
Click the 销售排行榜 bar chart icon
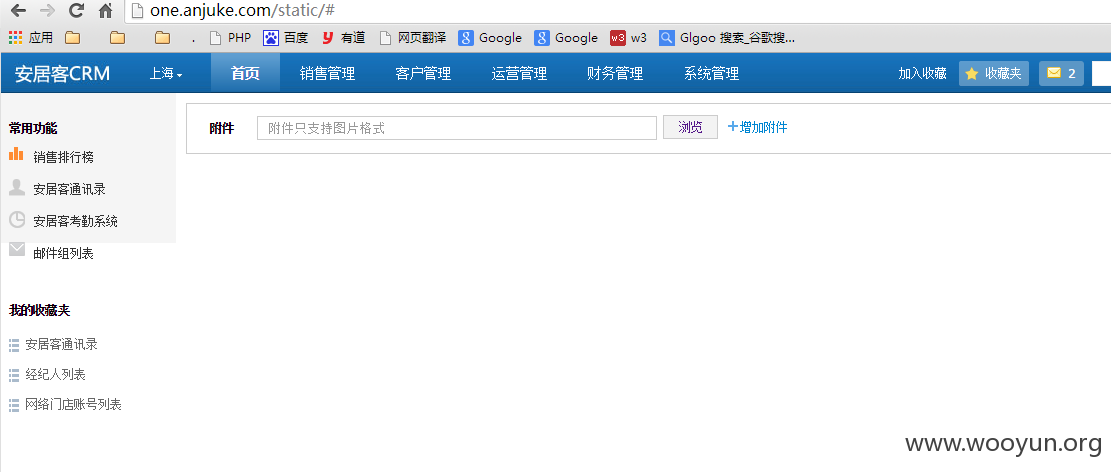click(x=16, y=154)
